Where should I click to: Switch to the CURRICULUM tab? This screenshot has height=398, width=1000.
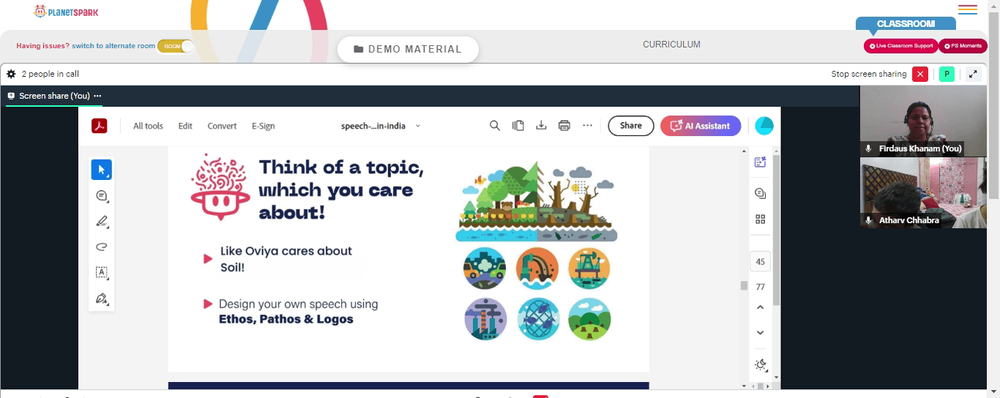click(672, 45)
